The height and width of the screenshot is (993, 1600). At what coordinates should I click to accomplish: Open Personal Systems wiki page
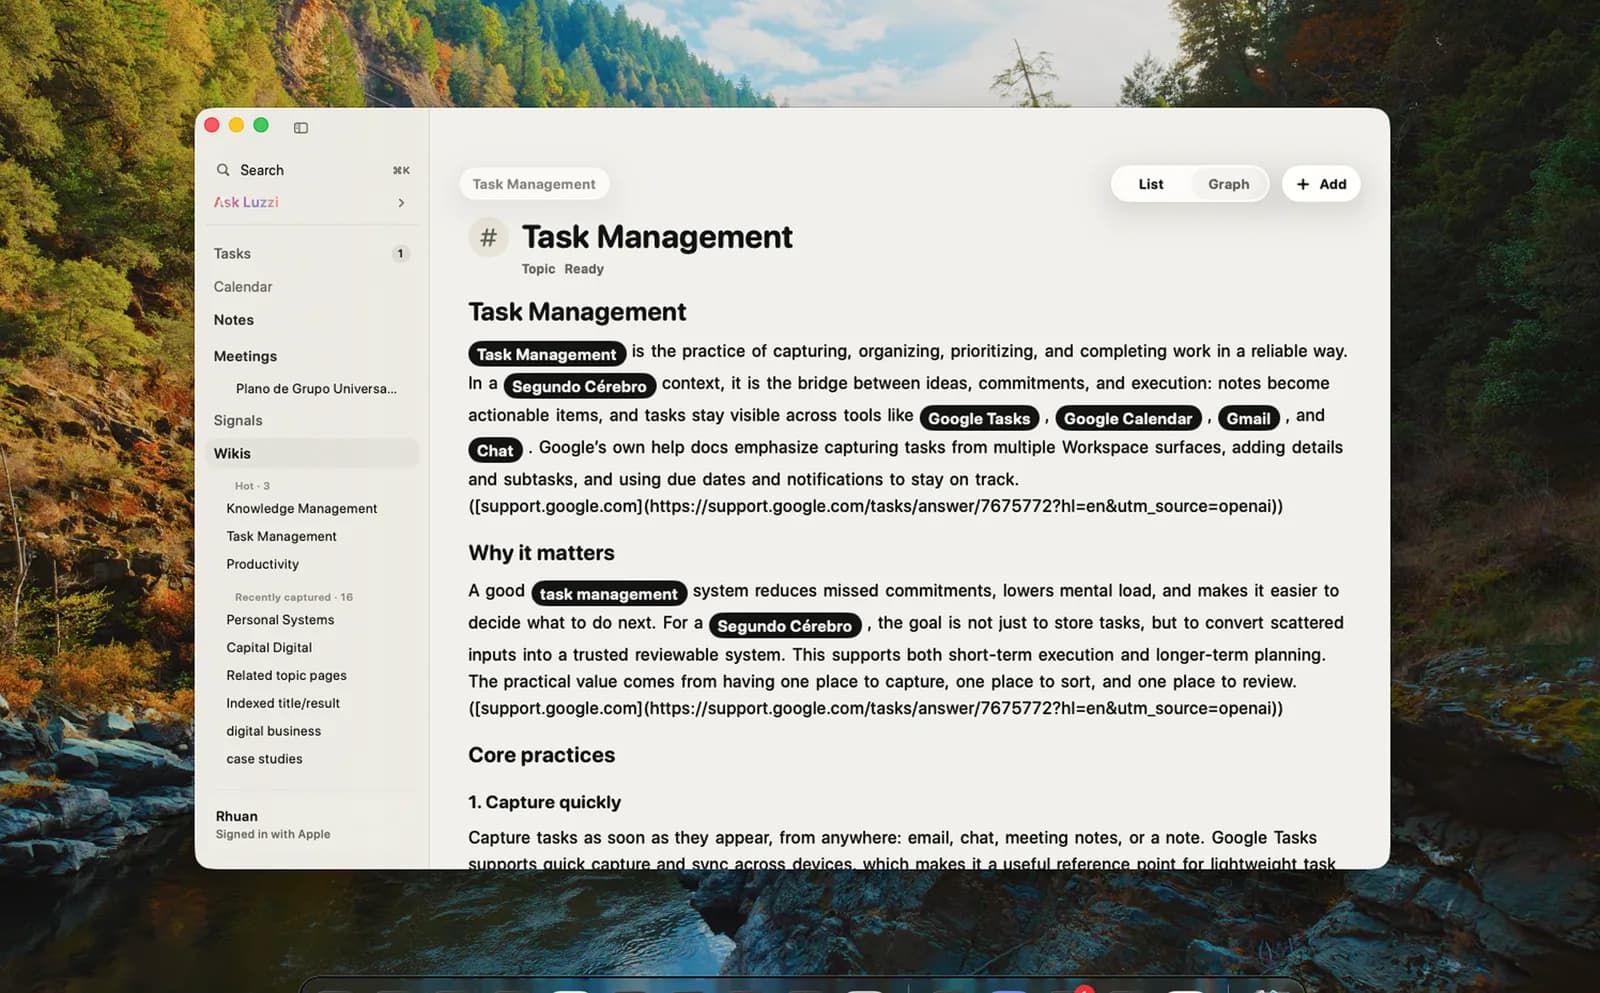[280, 620]
